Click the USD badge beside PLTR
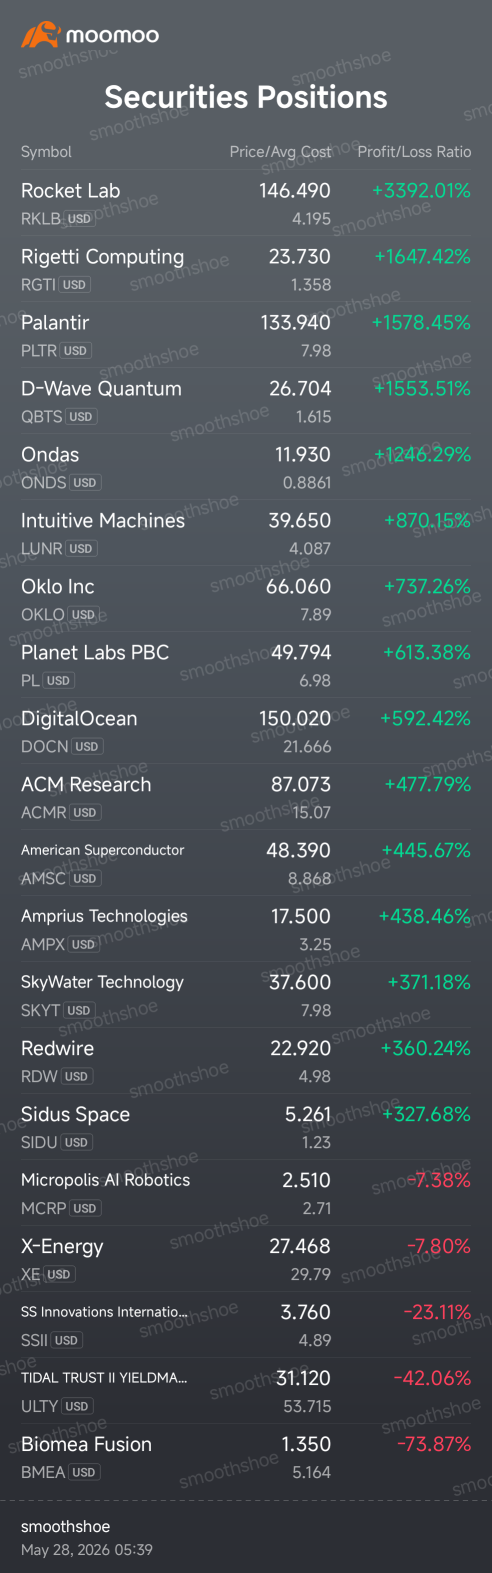Screen dimensions: 492x1573 pyautogui.click(x=76, y=351)
